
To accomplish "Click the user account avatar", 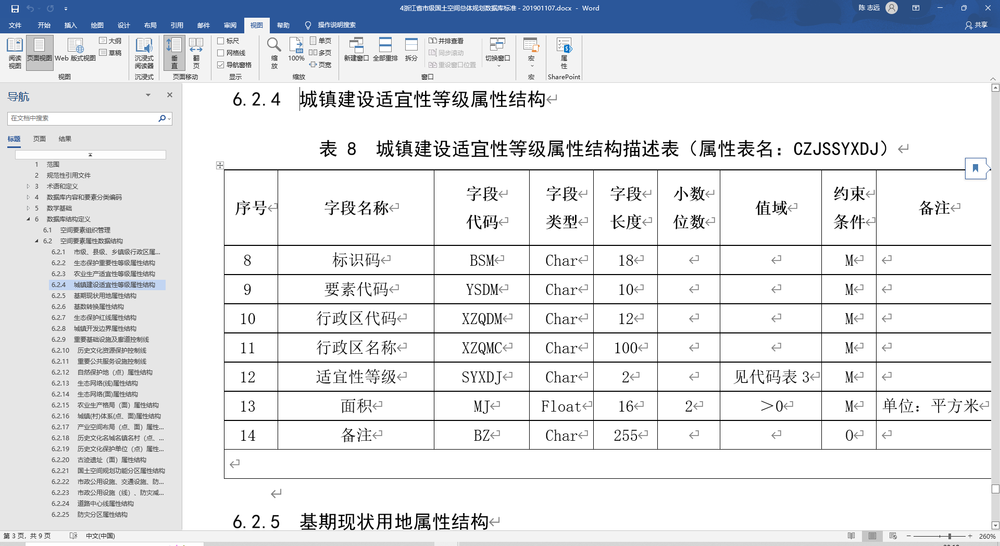I will tap(892, 8).
